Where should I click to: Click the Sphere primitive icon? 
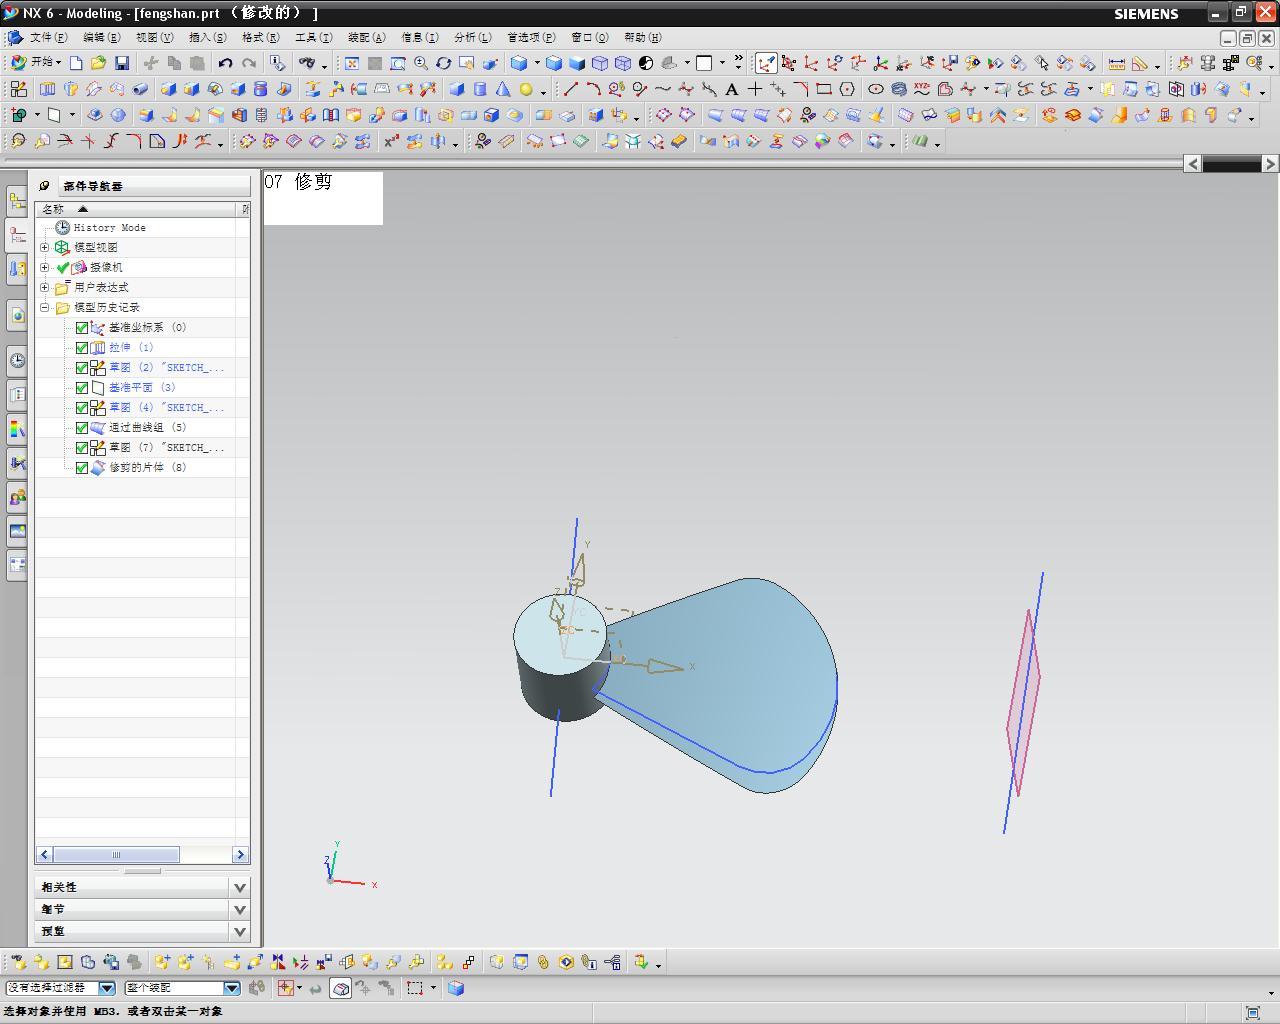(526, 89)
